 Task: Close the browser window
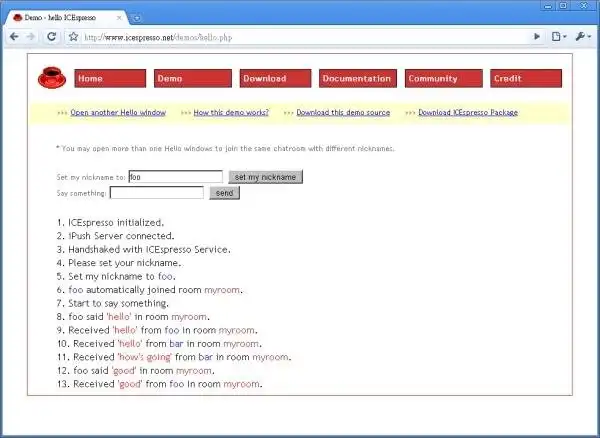[584, 6]
